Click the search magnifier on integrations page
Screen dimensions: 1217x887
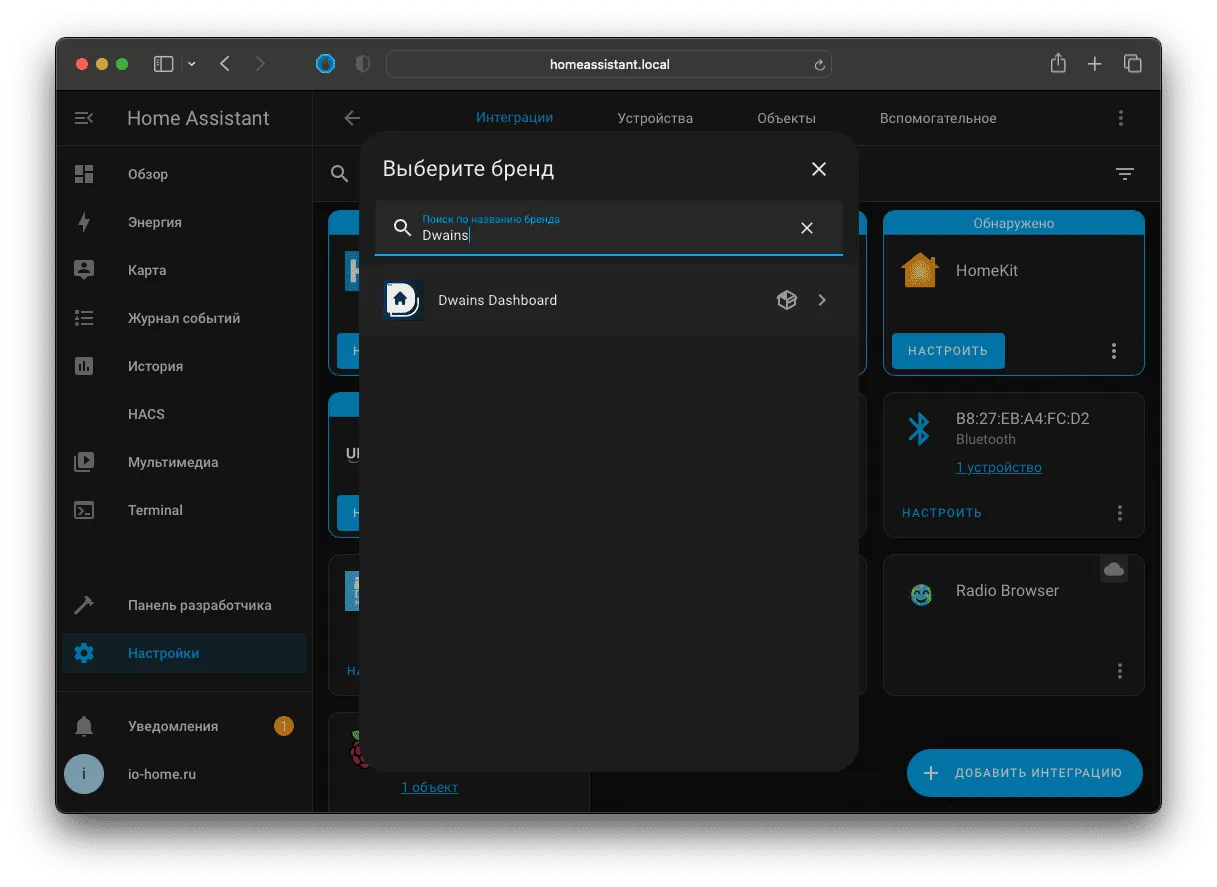[340, 174]
